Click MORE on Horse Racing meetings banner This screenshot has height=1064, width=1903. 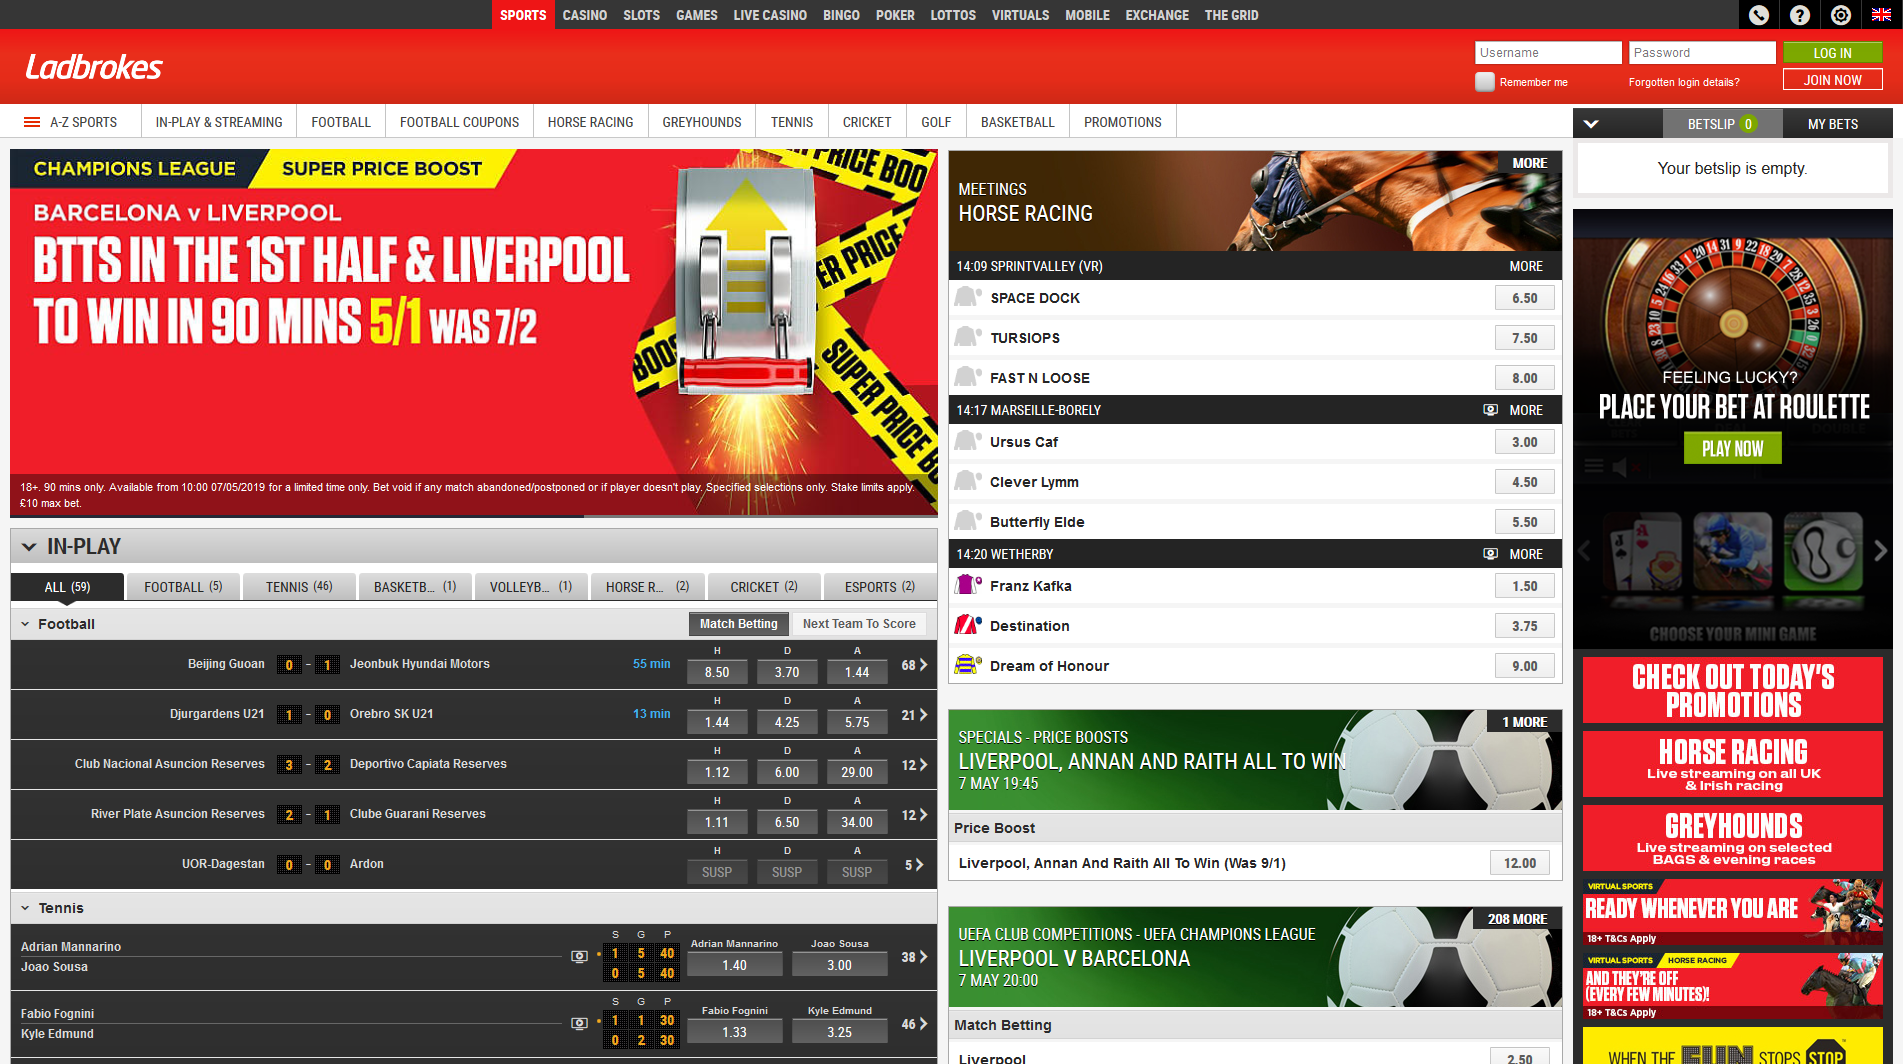pyautogui.click(x=1530, y=163)
